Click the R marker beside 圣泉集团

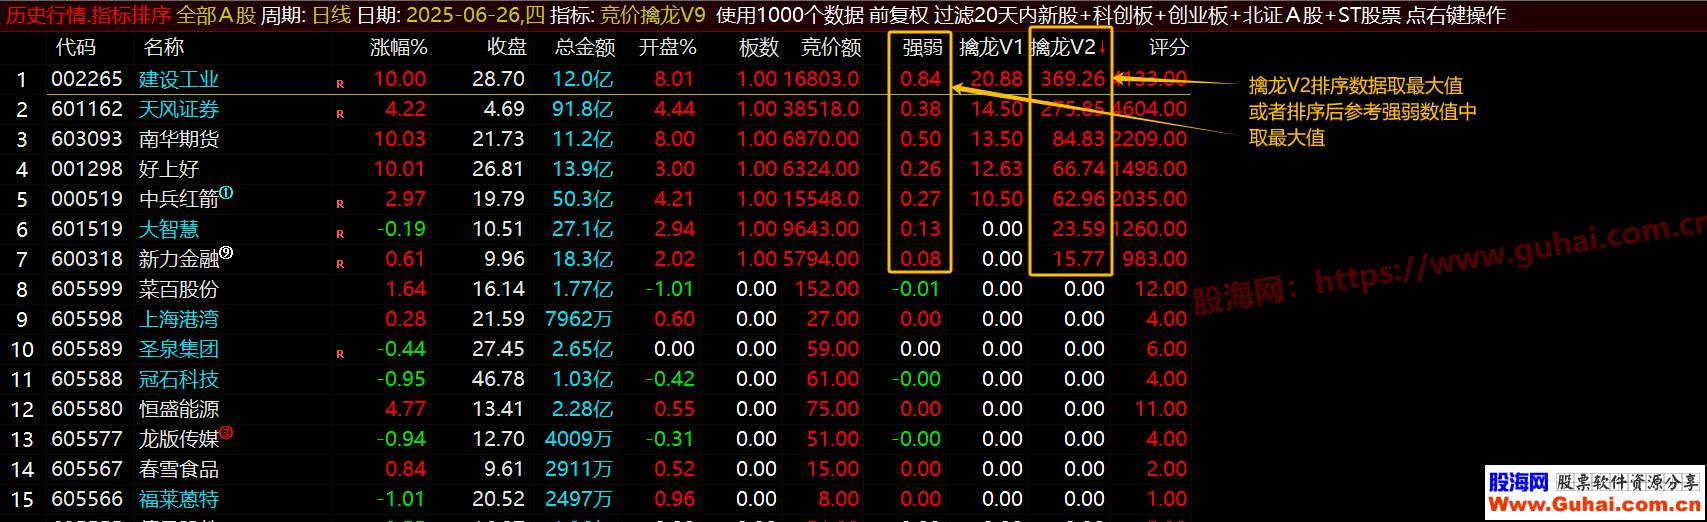click(340, 354)
